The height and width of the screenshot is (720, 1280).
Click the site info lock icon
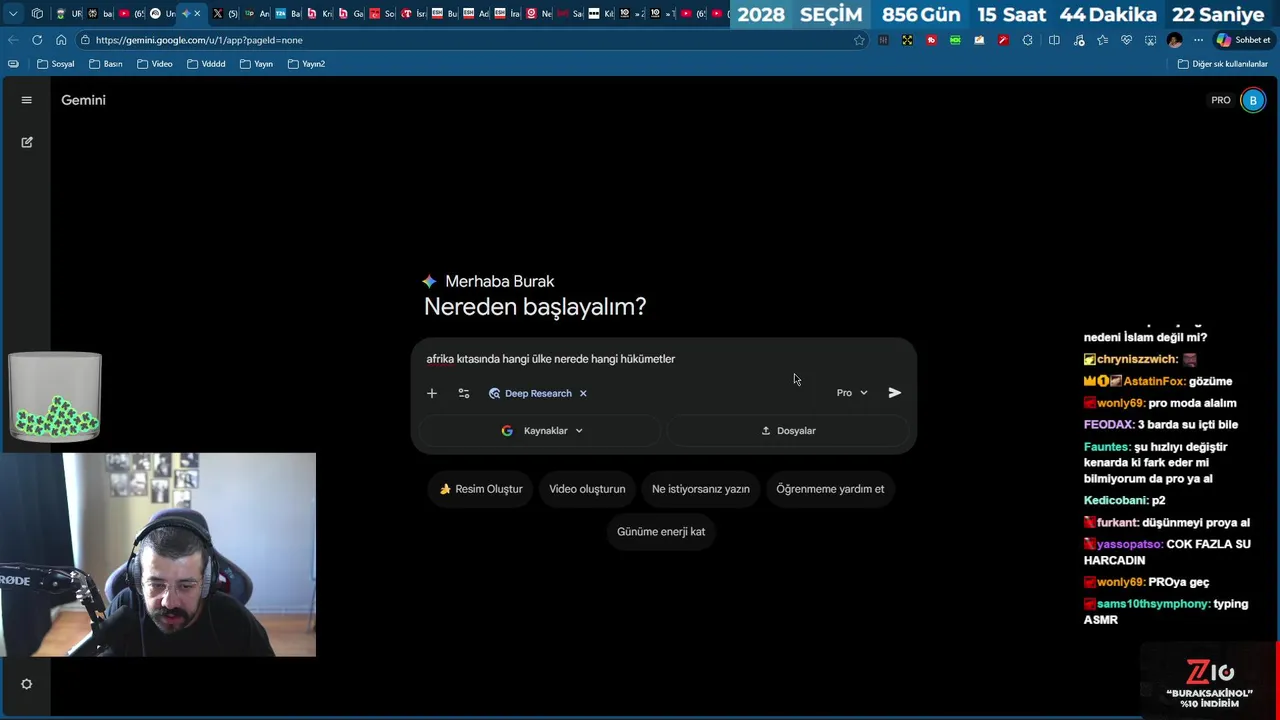[x=86, y=40]
